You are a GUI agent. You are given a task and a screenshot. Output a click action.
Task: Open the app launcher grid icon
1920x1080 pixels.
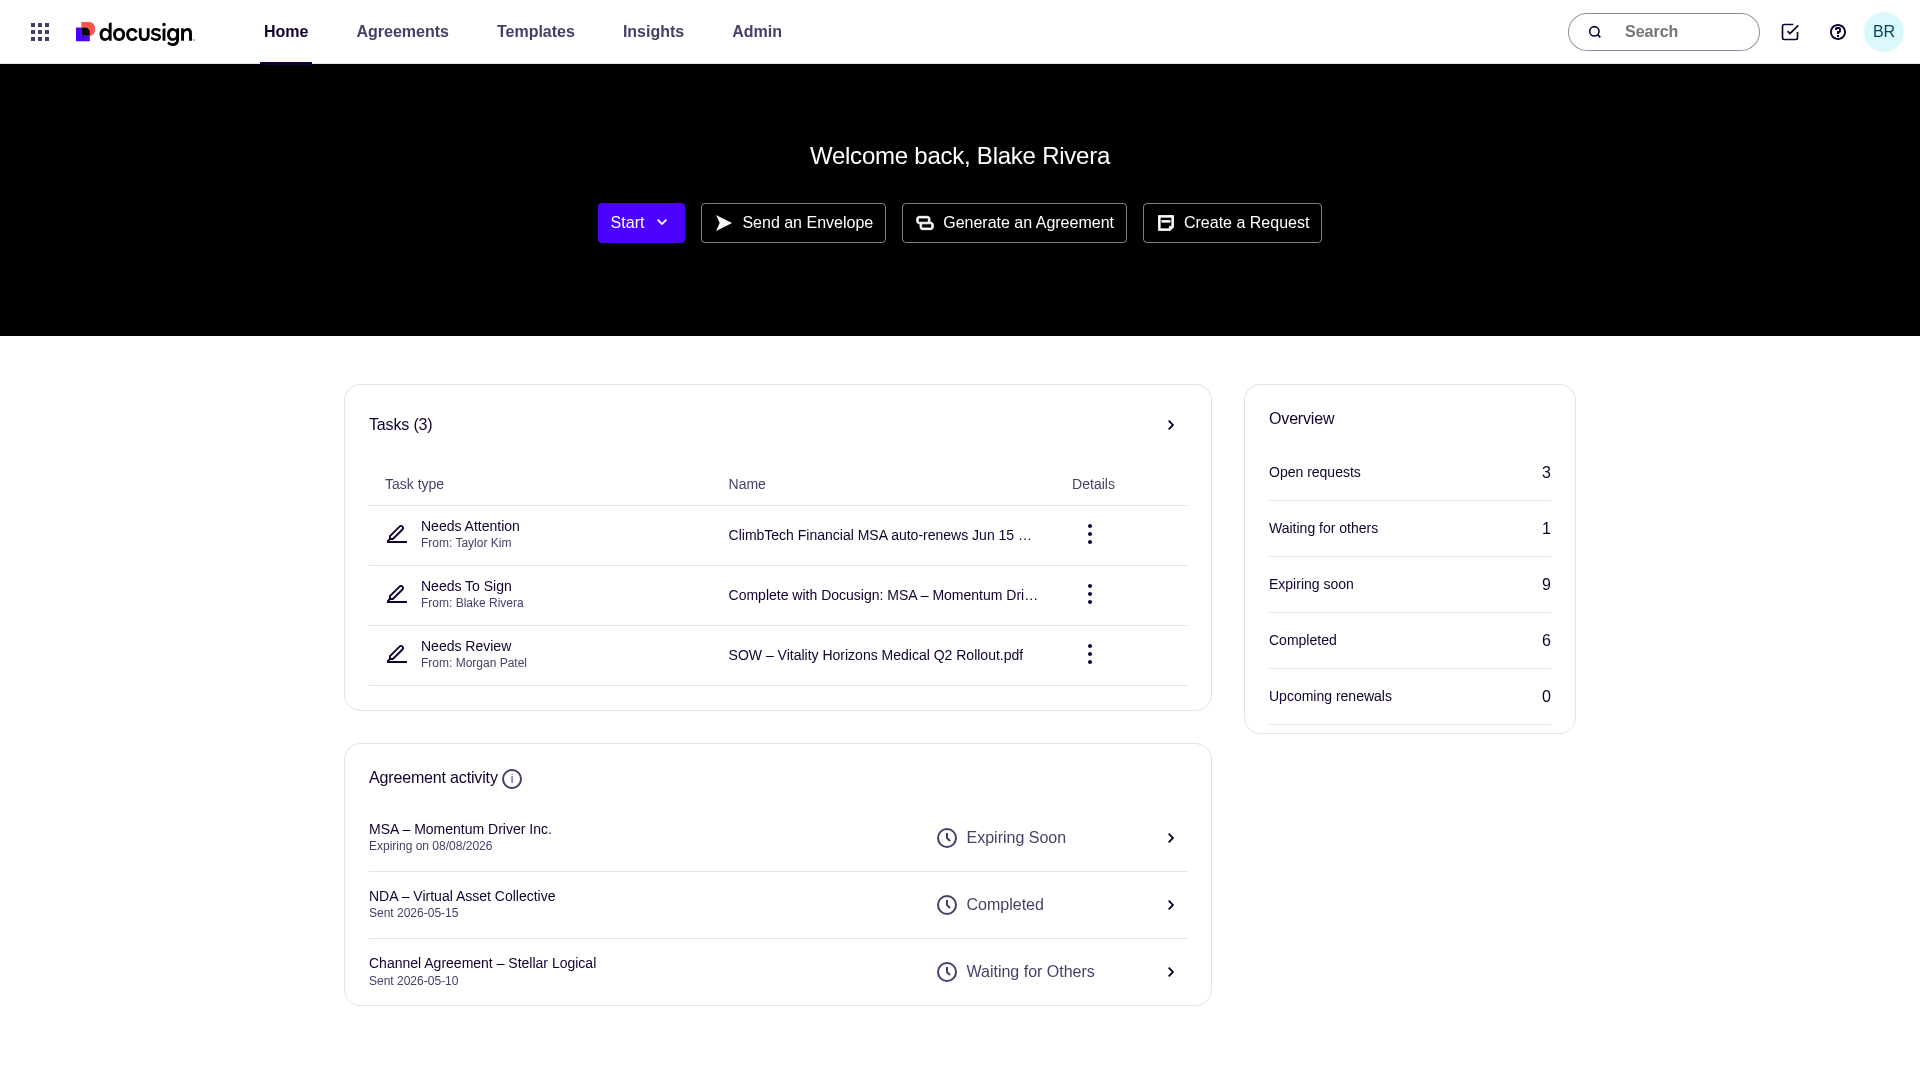pos(40,32)
